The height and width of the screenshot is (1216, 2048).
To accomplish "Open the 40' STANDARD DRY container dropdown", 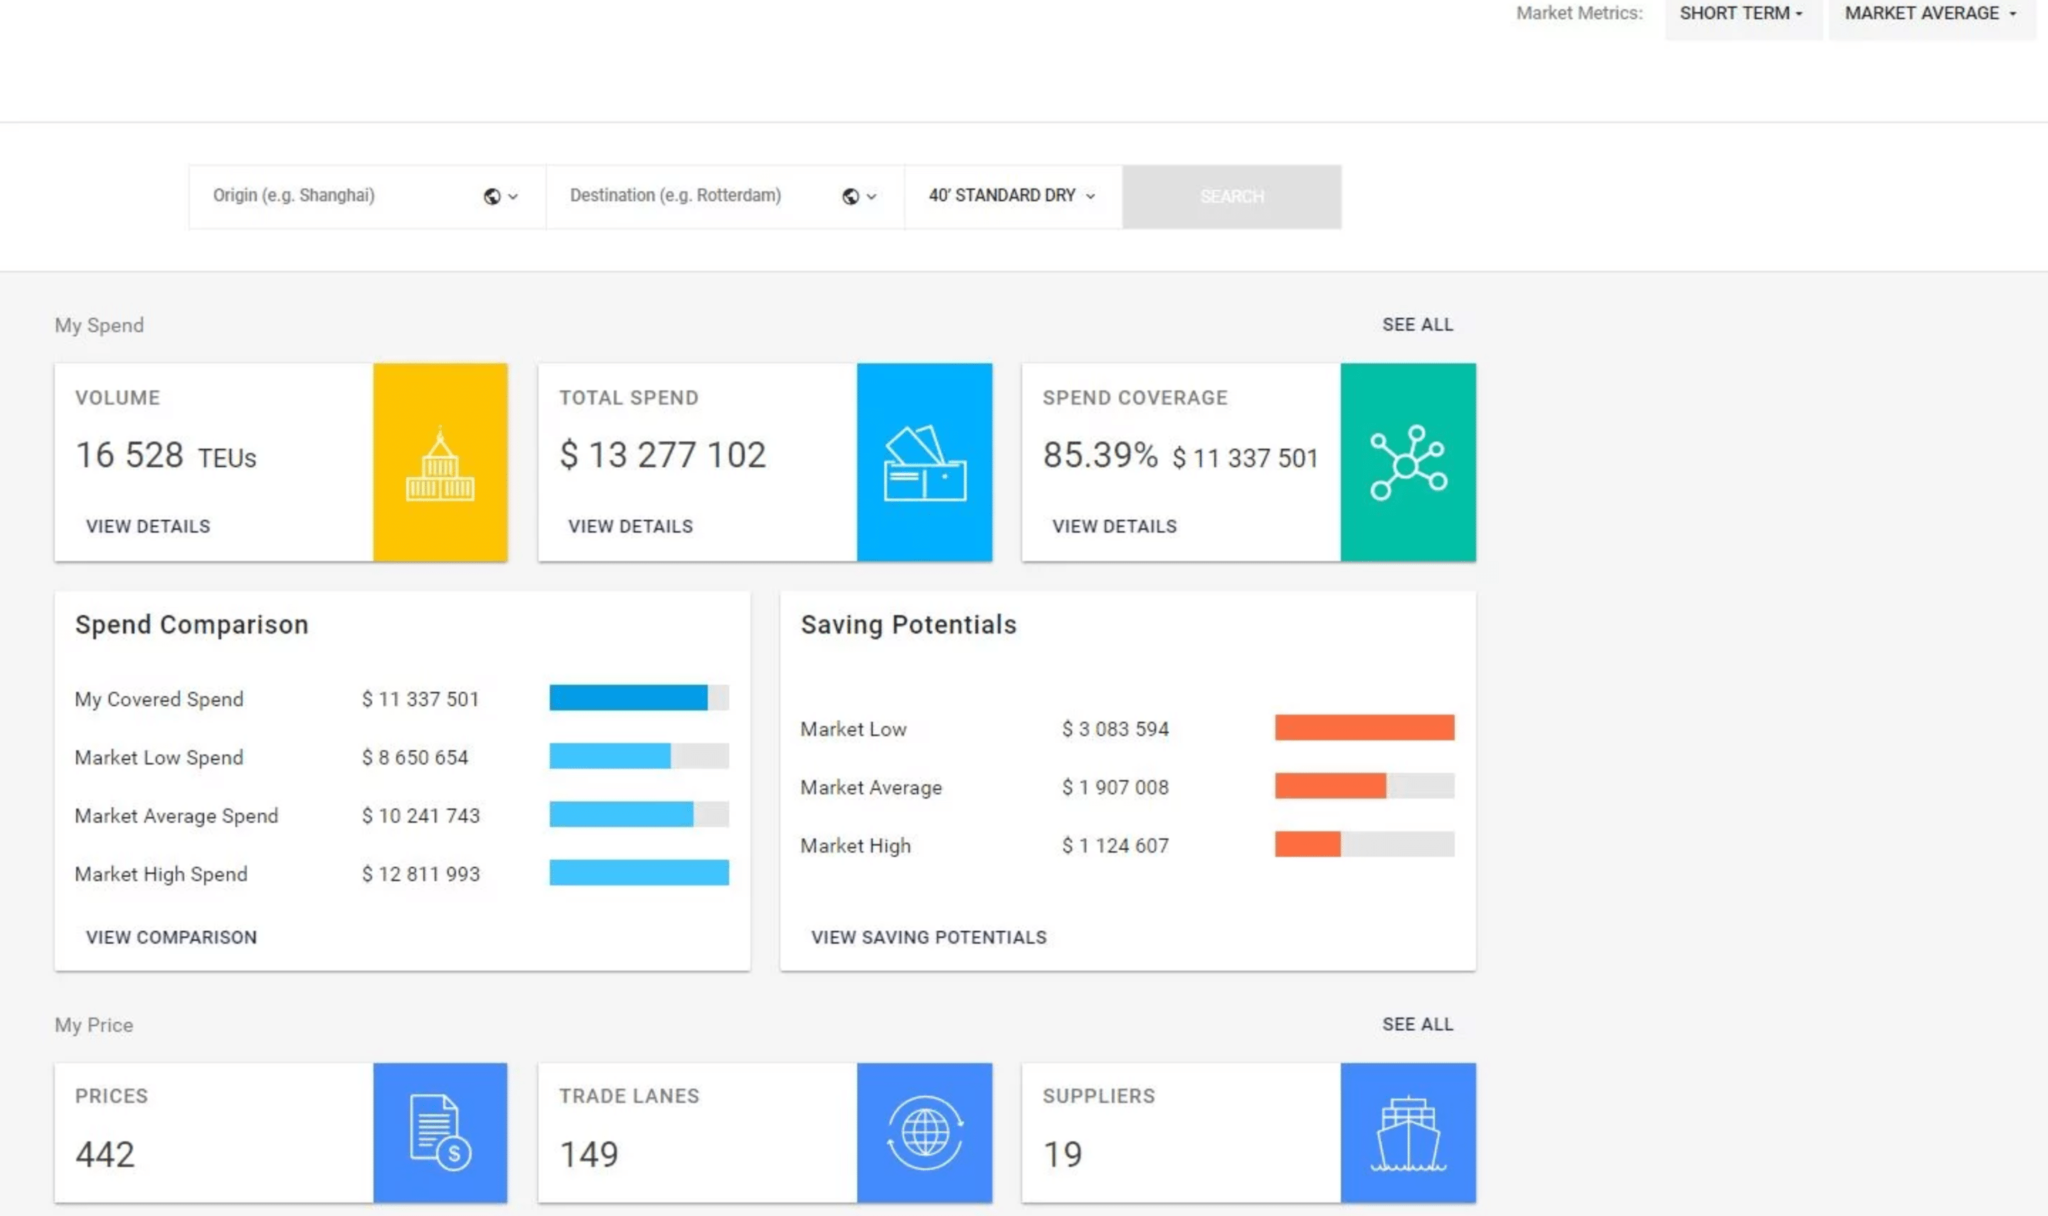I will [1010, 196].
